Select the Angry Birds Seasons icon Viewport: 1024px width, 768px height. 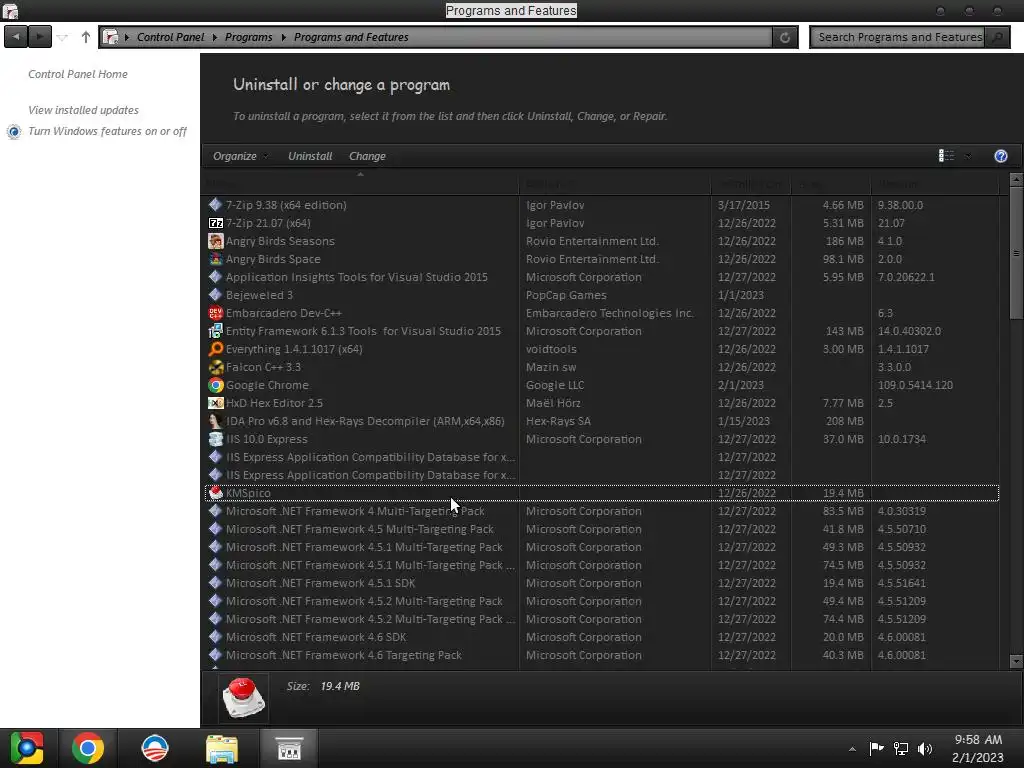point(216,241)
